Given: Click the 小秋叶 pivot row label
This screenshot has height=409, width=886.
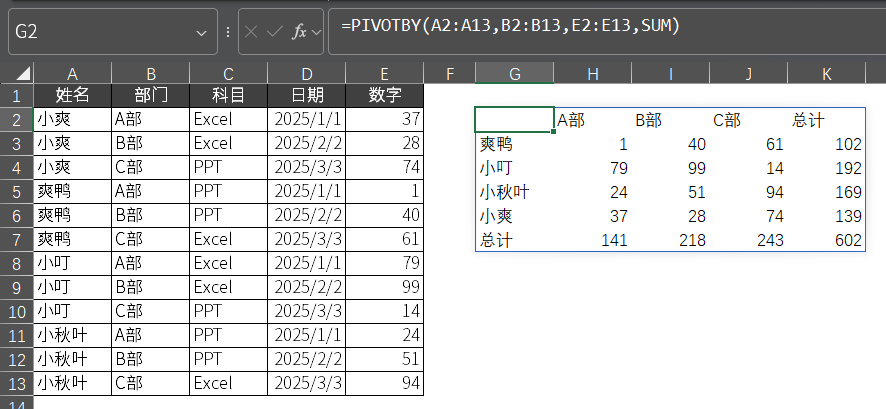Looking at the screenshot, I should [515, 192].
